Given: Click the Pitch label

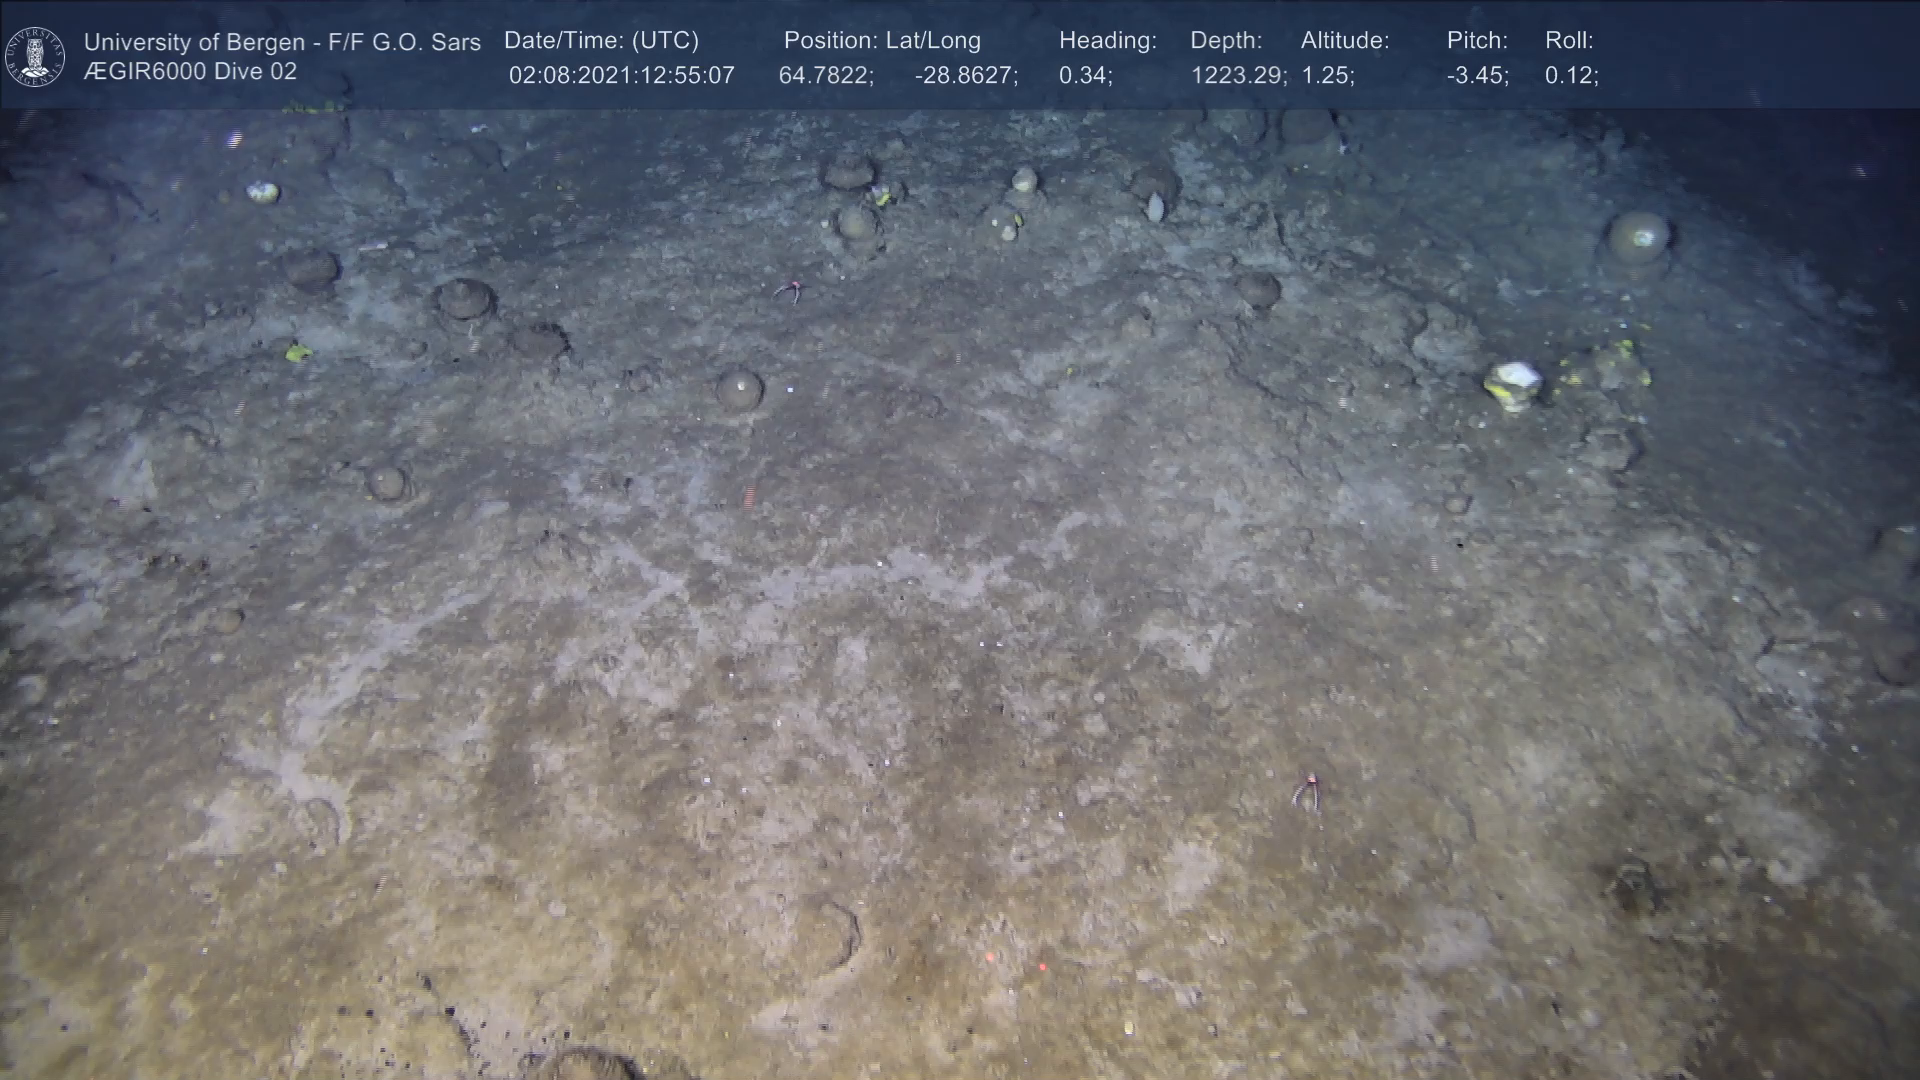Looking at the screenshot, I should click(1477, 41).
